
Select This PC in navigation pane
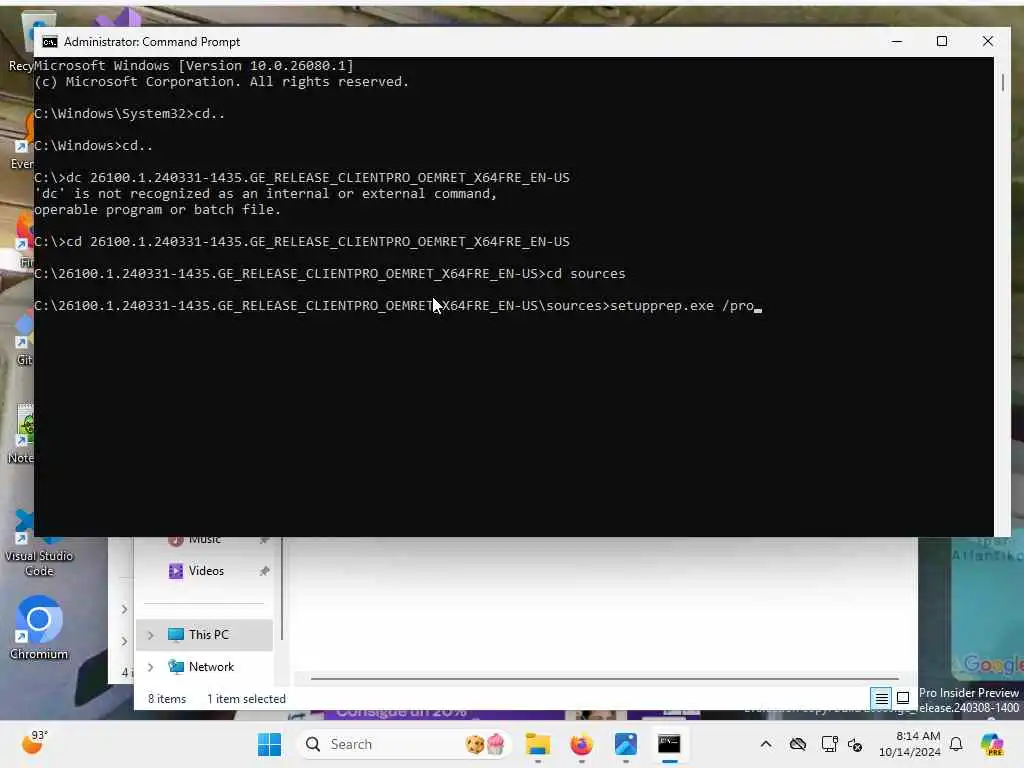click(x=204, y=635)
